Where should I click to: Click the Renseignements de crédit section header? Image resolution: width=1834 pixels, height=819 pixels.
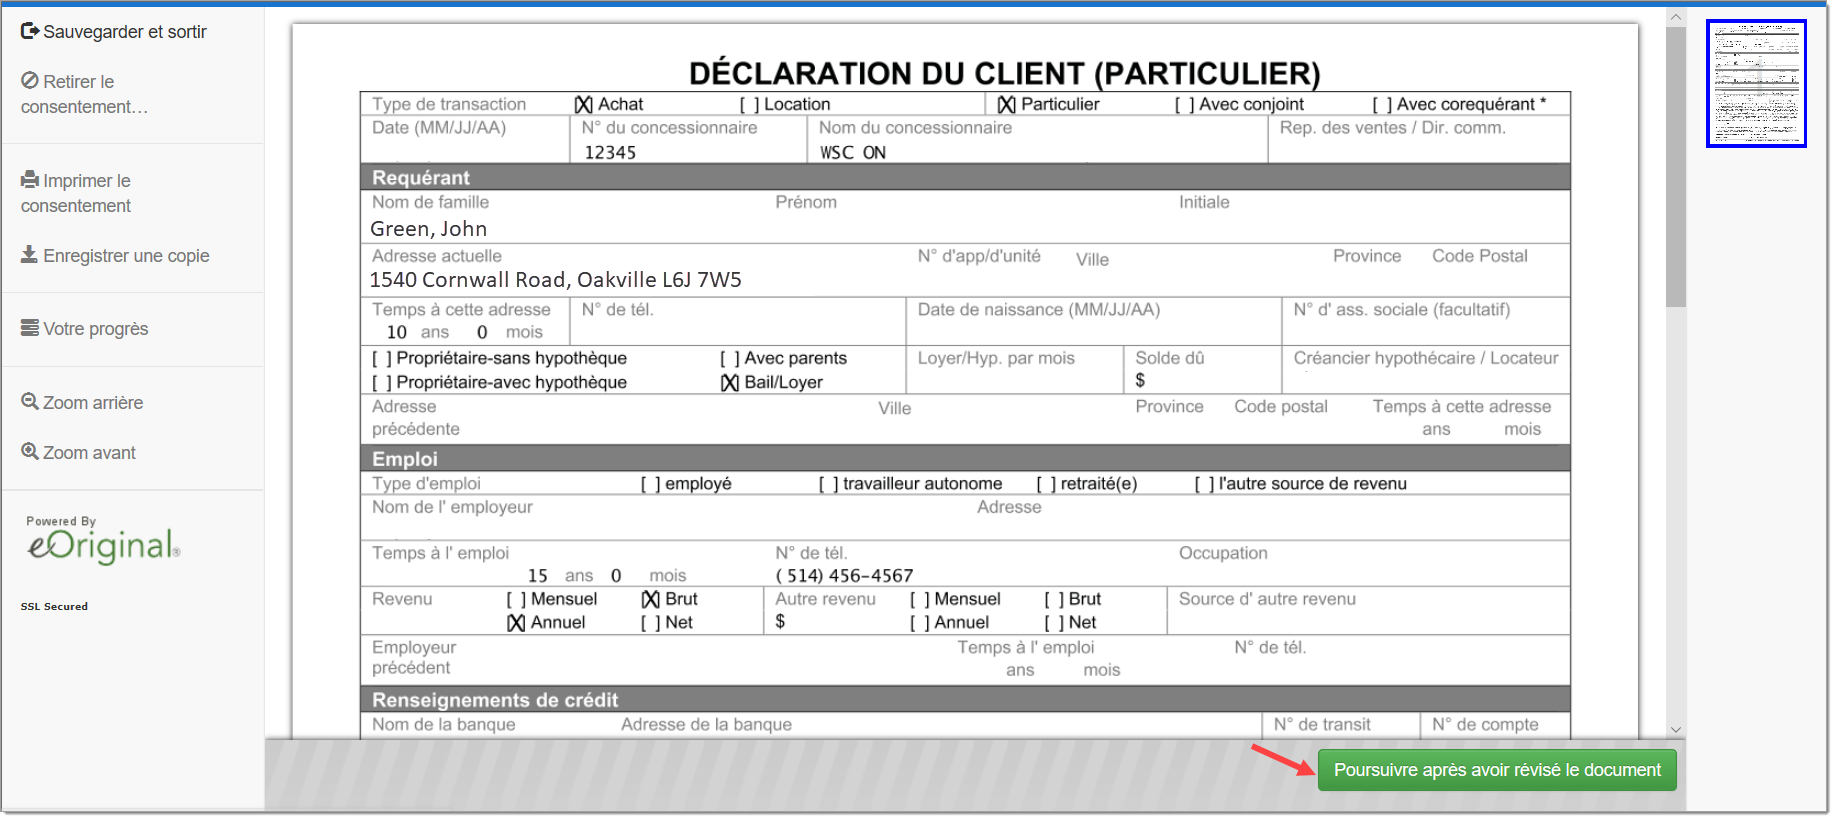pyautogui.click(x=965, y=699)
